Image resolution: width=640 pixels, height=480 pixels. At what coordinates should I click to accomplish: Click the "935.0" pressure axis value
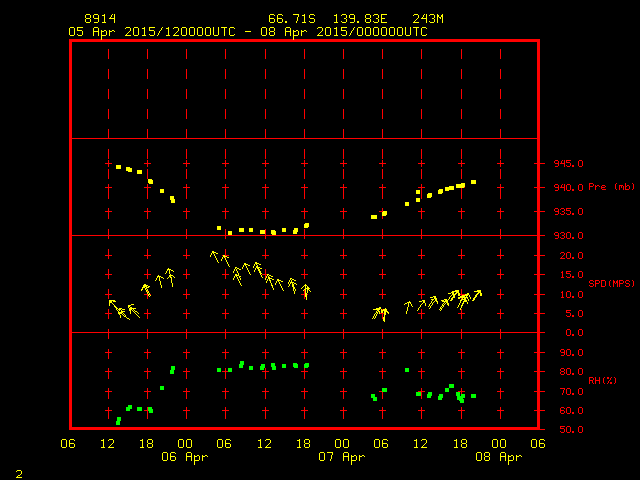(568, 212)
